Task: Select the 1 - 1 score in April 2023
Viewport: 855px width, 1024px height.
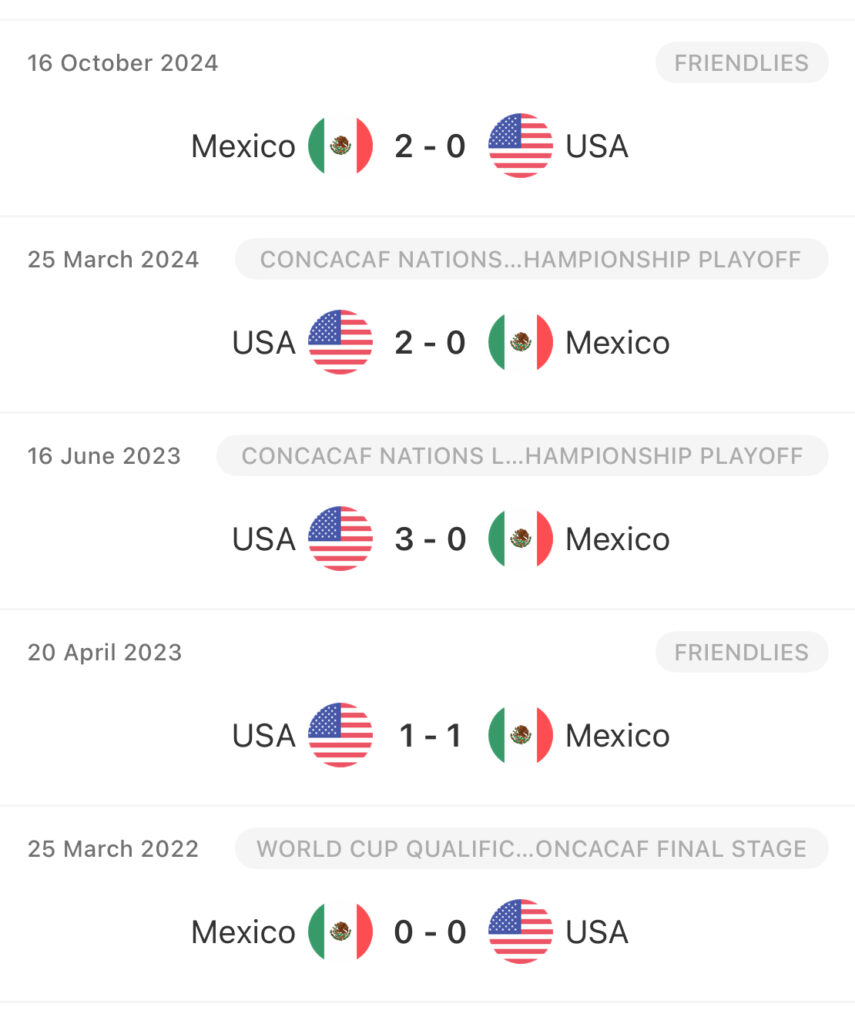Action: pyautogui.click(x=430, y=736)
